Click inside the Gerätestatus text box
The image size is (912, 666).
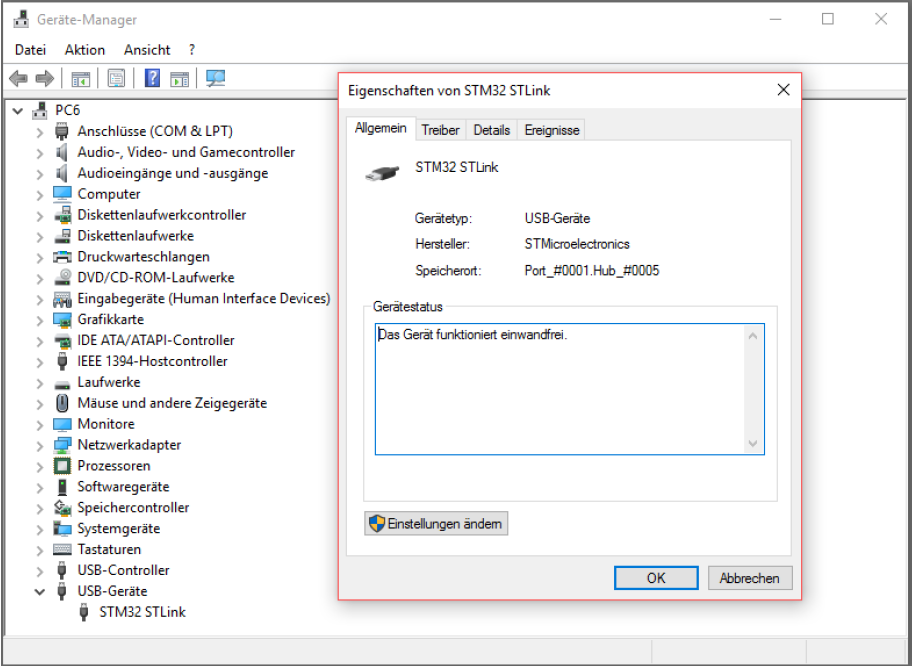[x=569, y=389]
